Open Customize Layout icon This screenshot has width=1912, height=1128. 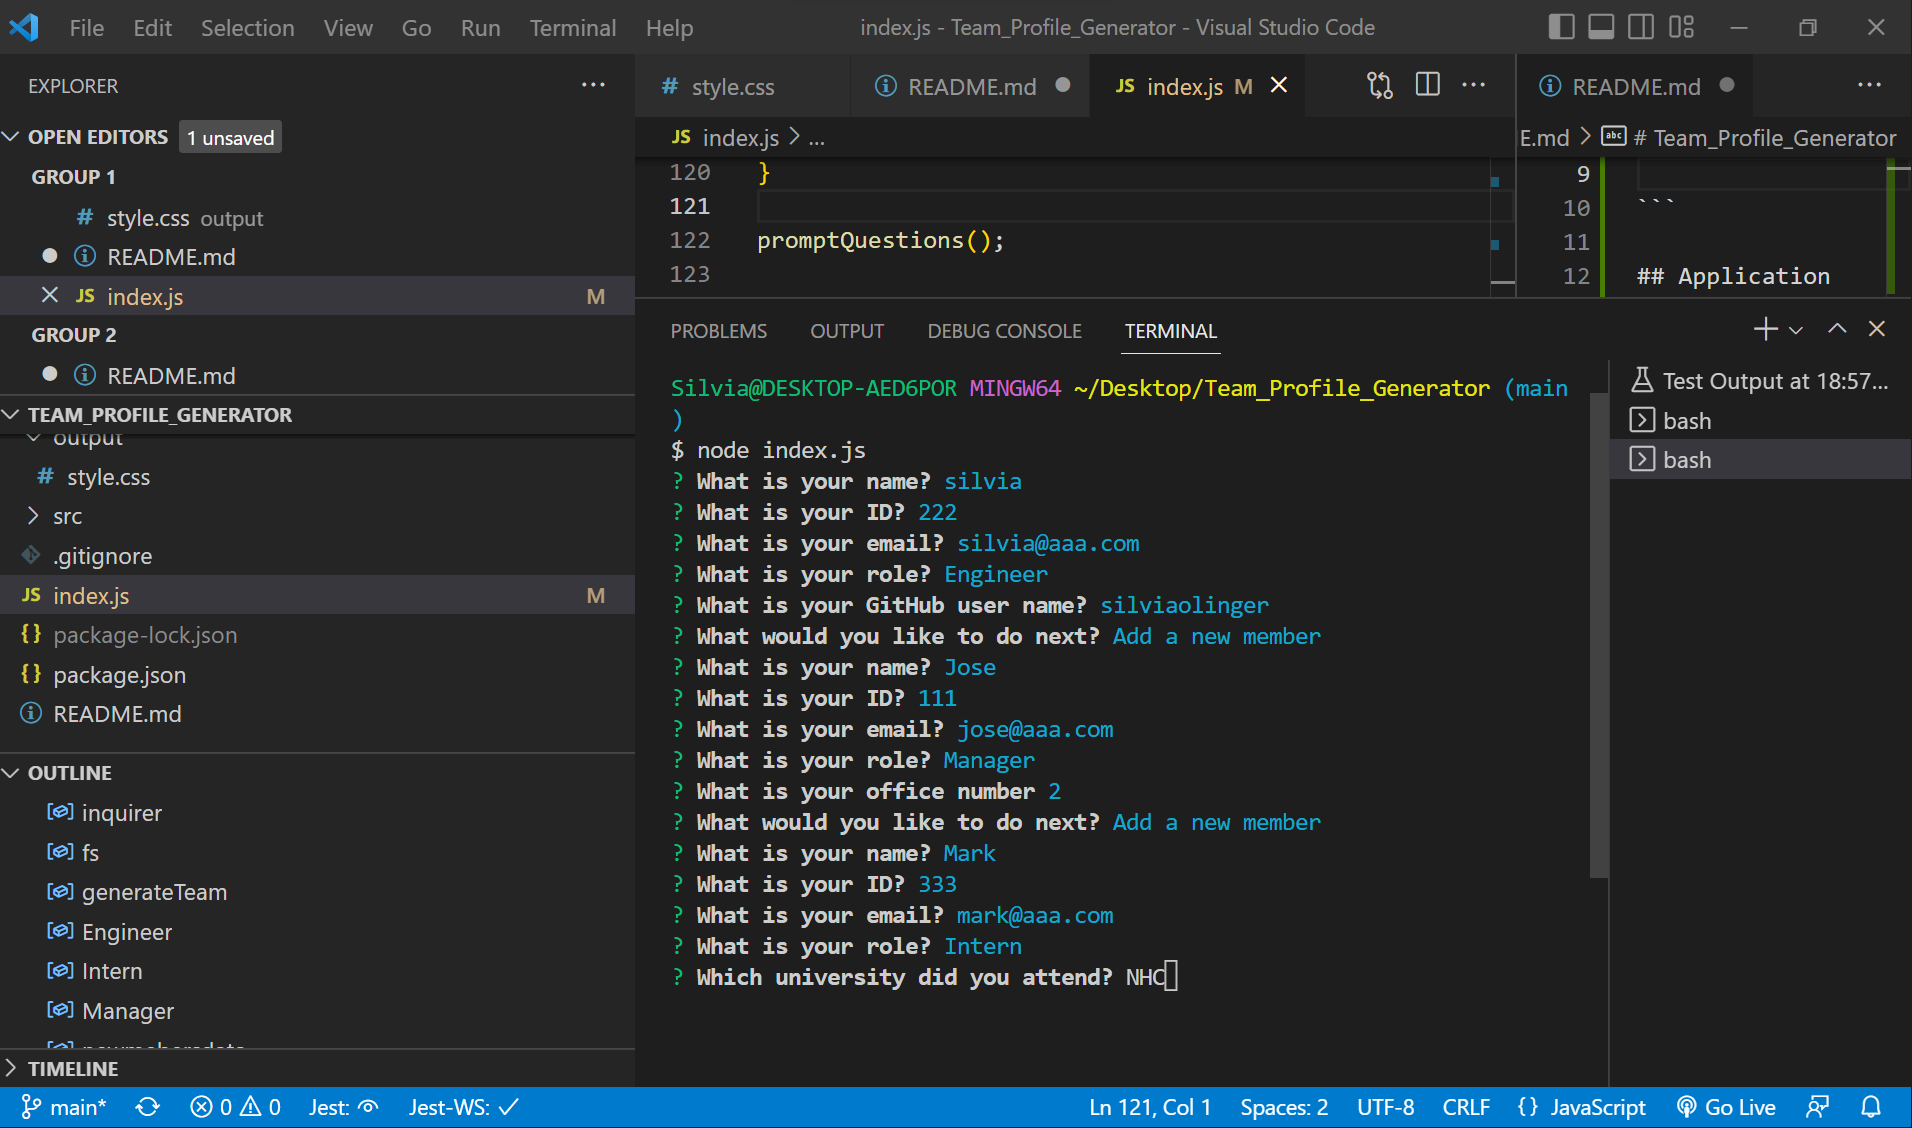(1682, 27)
